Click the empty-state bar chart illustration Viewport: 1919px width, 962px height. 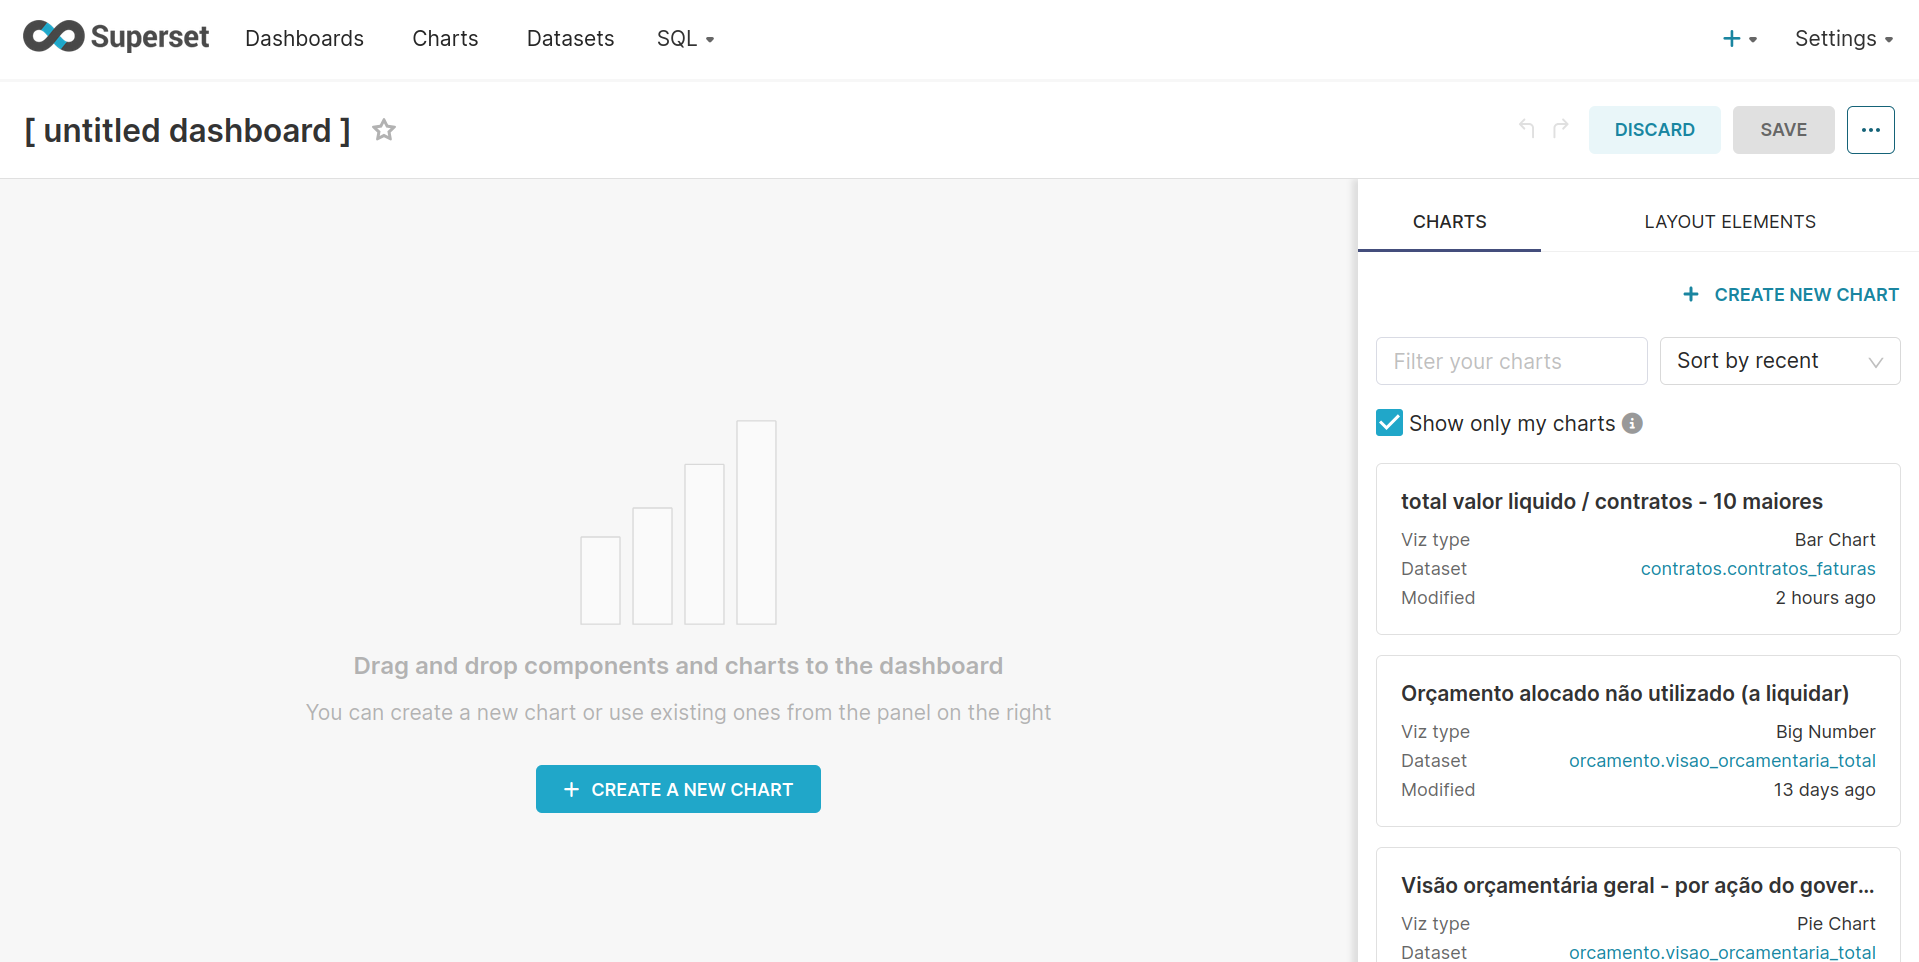pos(678,523)
